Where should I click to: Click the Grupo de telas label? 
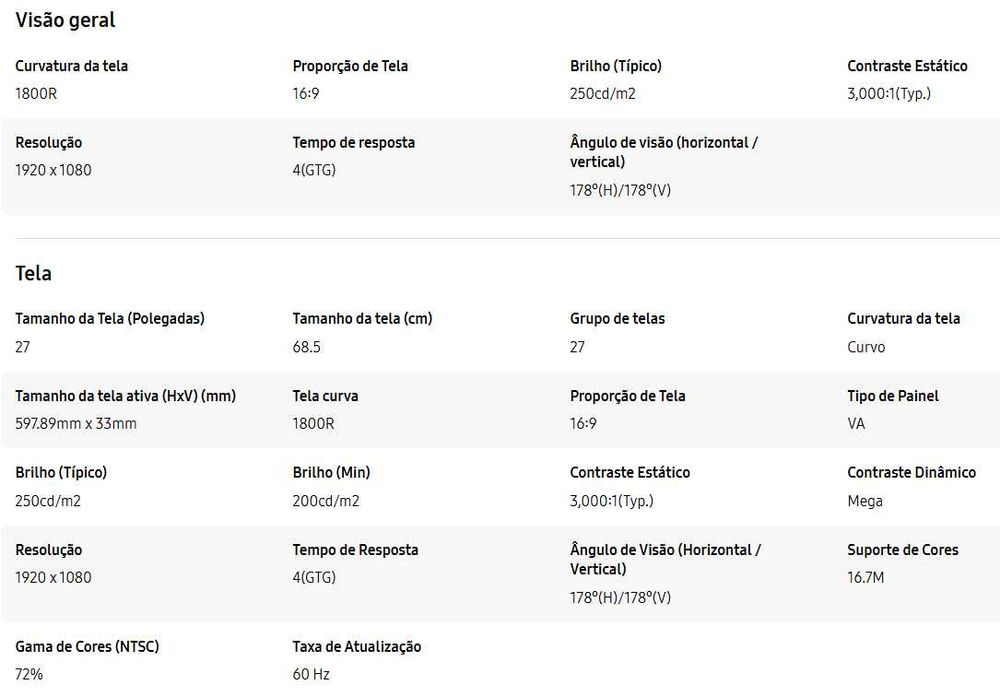[x=617, y=319]
